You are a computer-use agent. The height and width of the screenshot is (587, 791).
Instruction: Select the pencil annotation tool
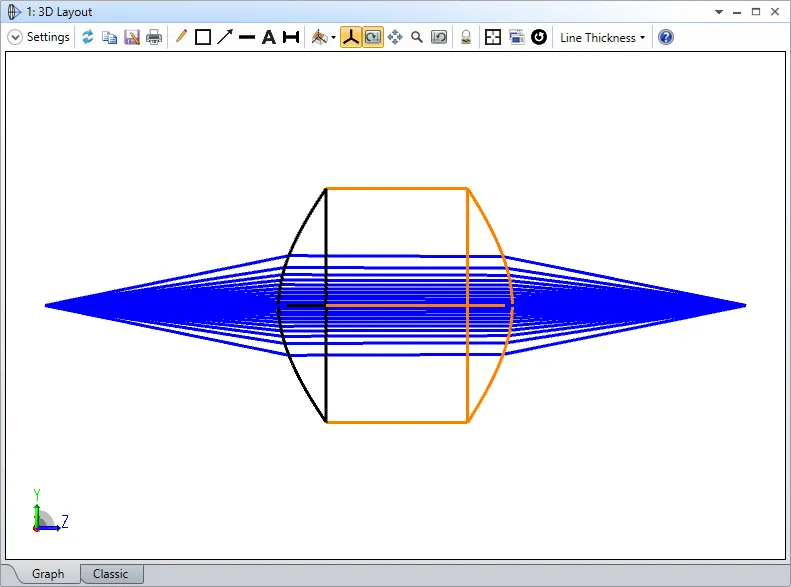[181, 37]
